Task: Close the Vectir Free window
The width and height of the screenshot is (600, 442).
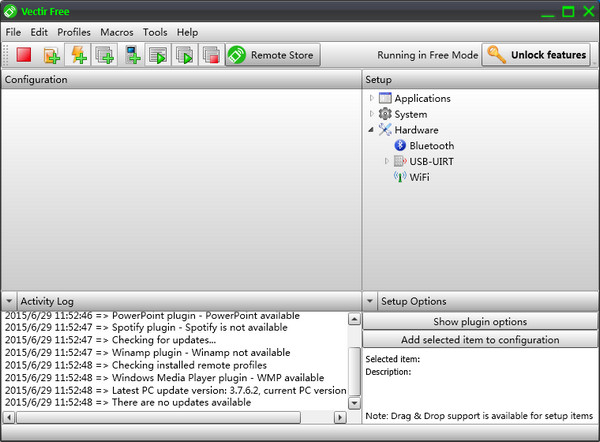Action: click(x=589, y=11)
